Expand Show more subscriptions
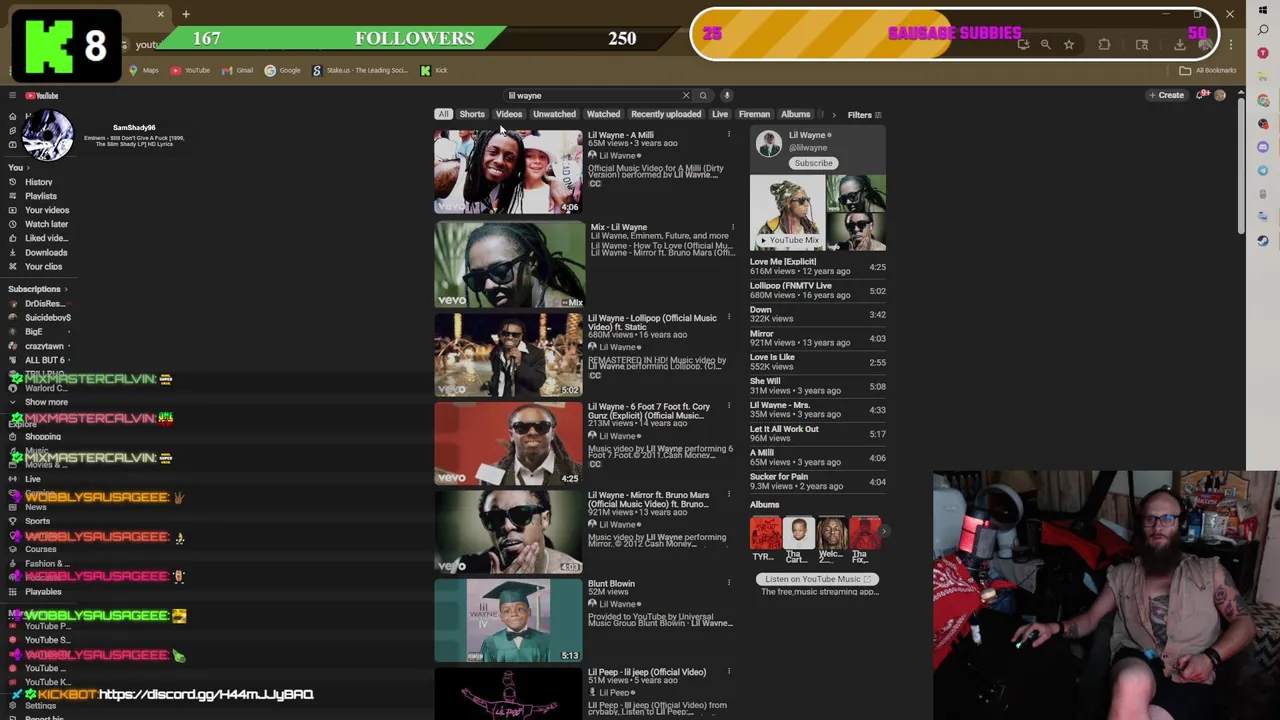The image size is (1280, 720). (x=46, y=402)
